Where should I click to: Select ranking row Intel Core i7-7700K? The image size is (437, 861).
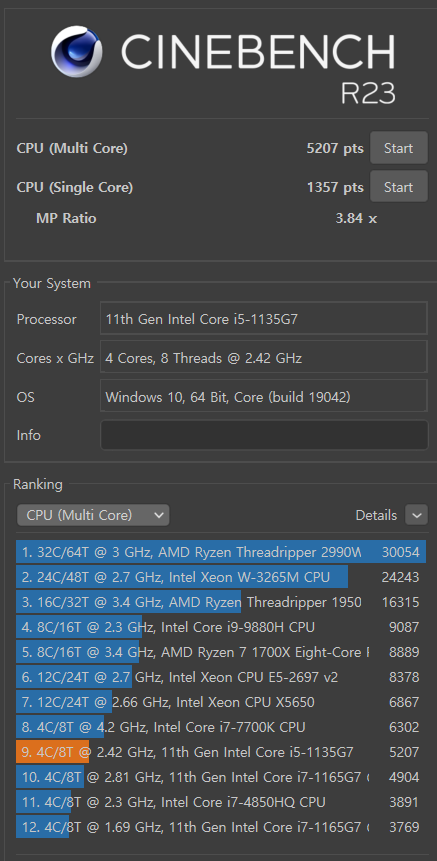click(221, 728)
